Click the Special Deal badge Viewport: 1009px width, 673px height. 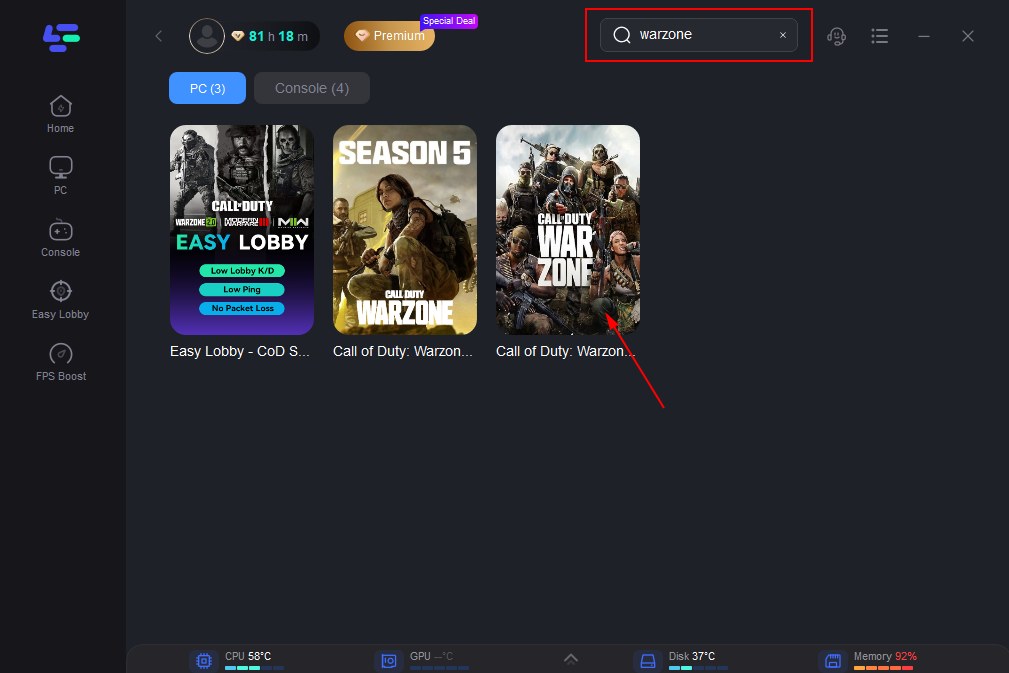coord(449,21)
